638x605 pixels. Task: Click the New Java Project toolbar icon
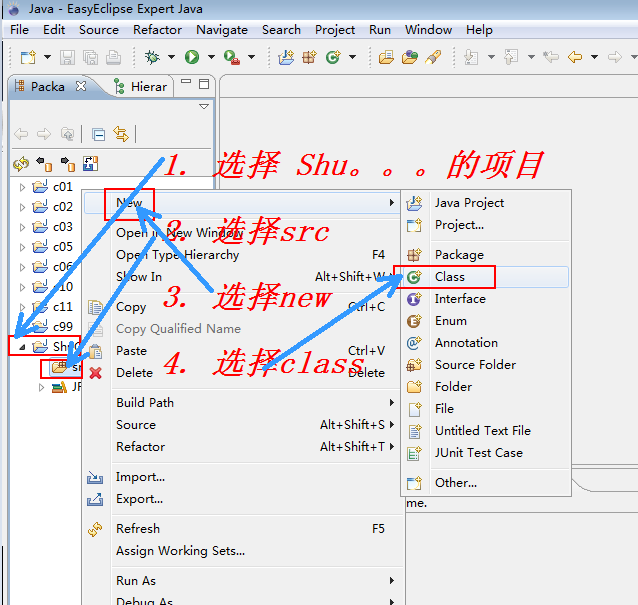(286, 57)
